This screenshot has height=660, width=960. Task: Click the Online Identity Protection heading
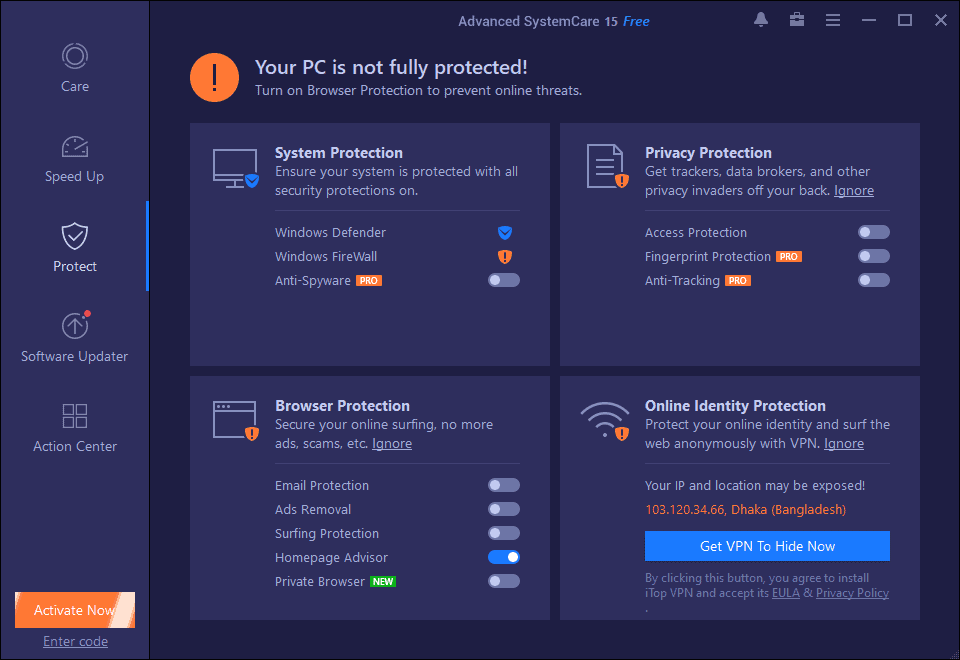[x=735, y=406]
